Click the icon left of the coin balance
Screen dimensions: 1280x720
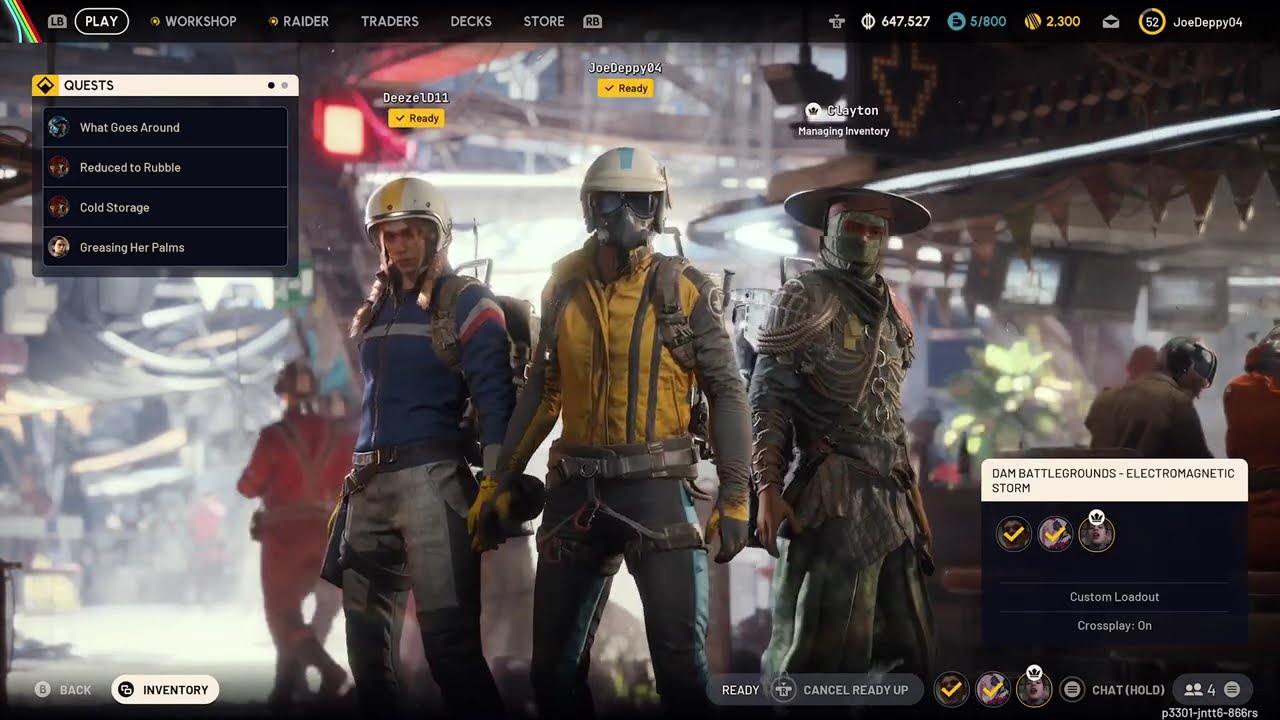click(837, 21)
